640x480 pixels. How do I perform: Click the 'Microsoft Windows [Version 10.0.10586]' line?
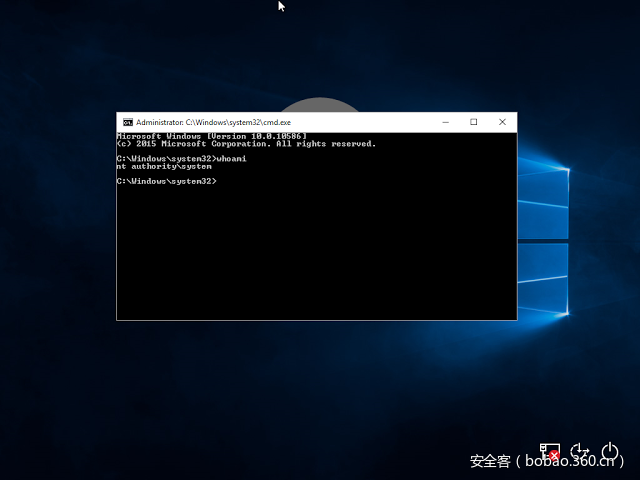tap(211, 136)
